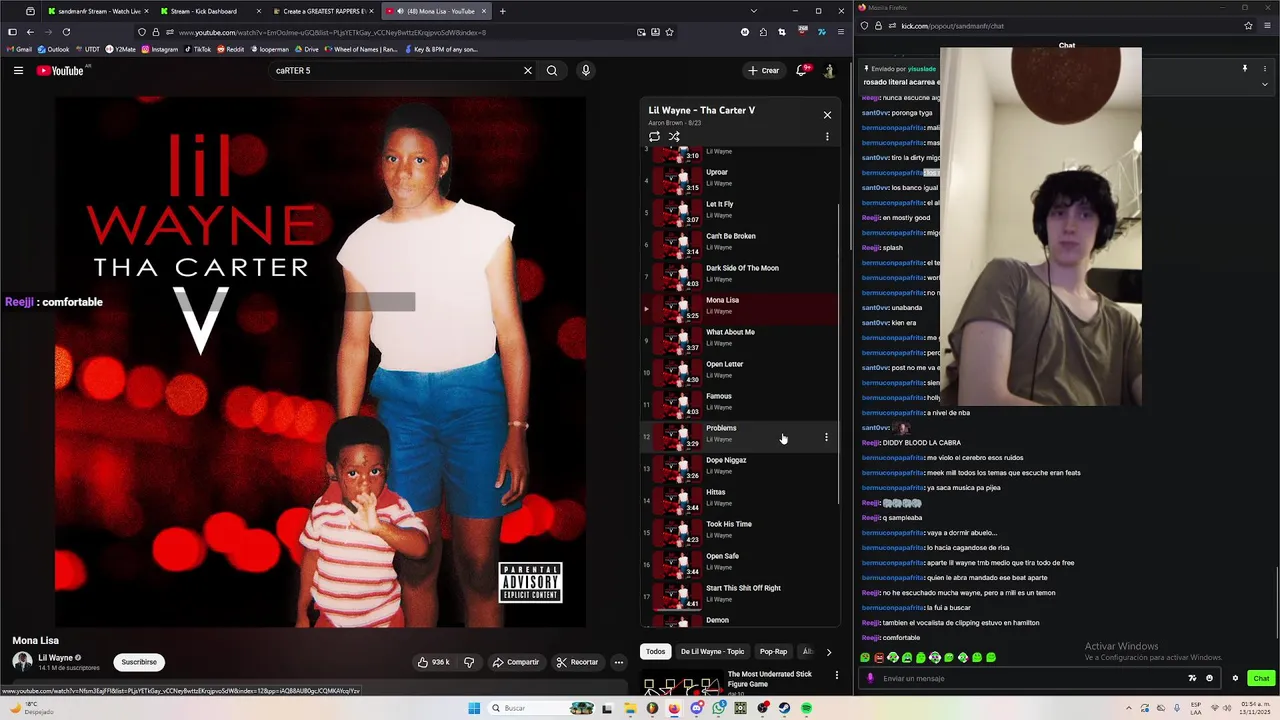Open the Lil Wayne channel avatar
The width and height of the screenshot is (1280, 720).
tap(22, 662)
